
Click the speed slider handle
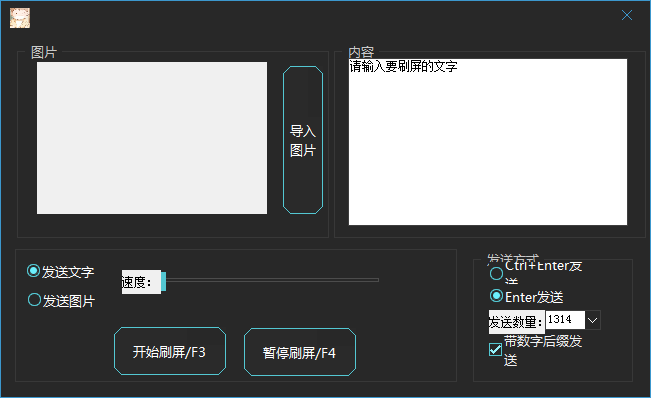click(x=164, y=282)
